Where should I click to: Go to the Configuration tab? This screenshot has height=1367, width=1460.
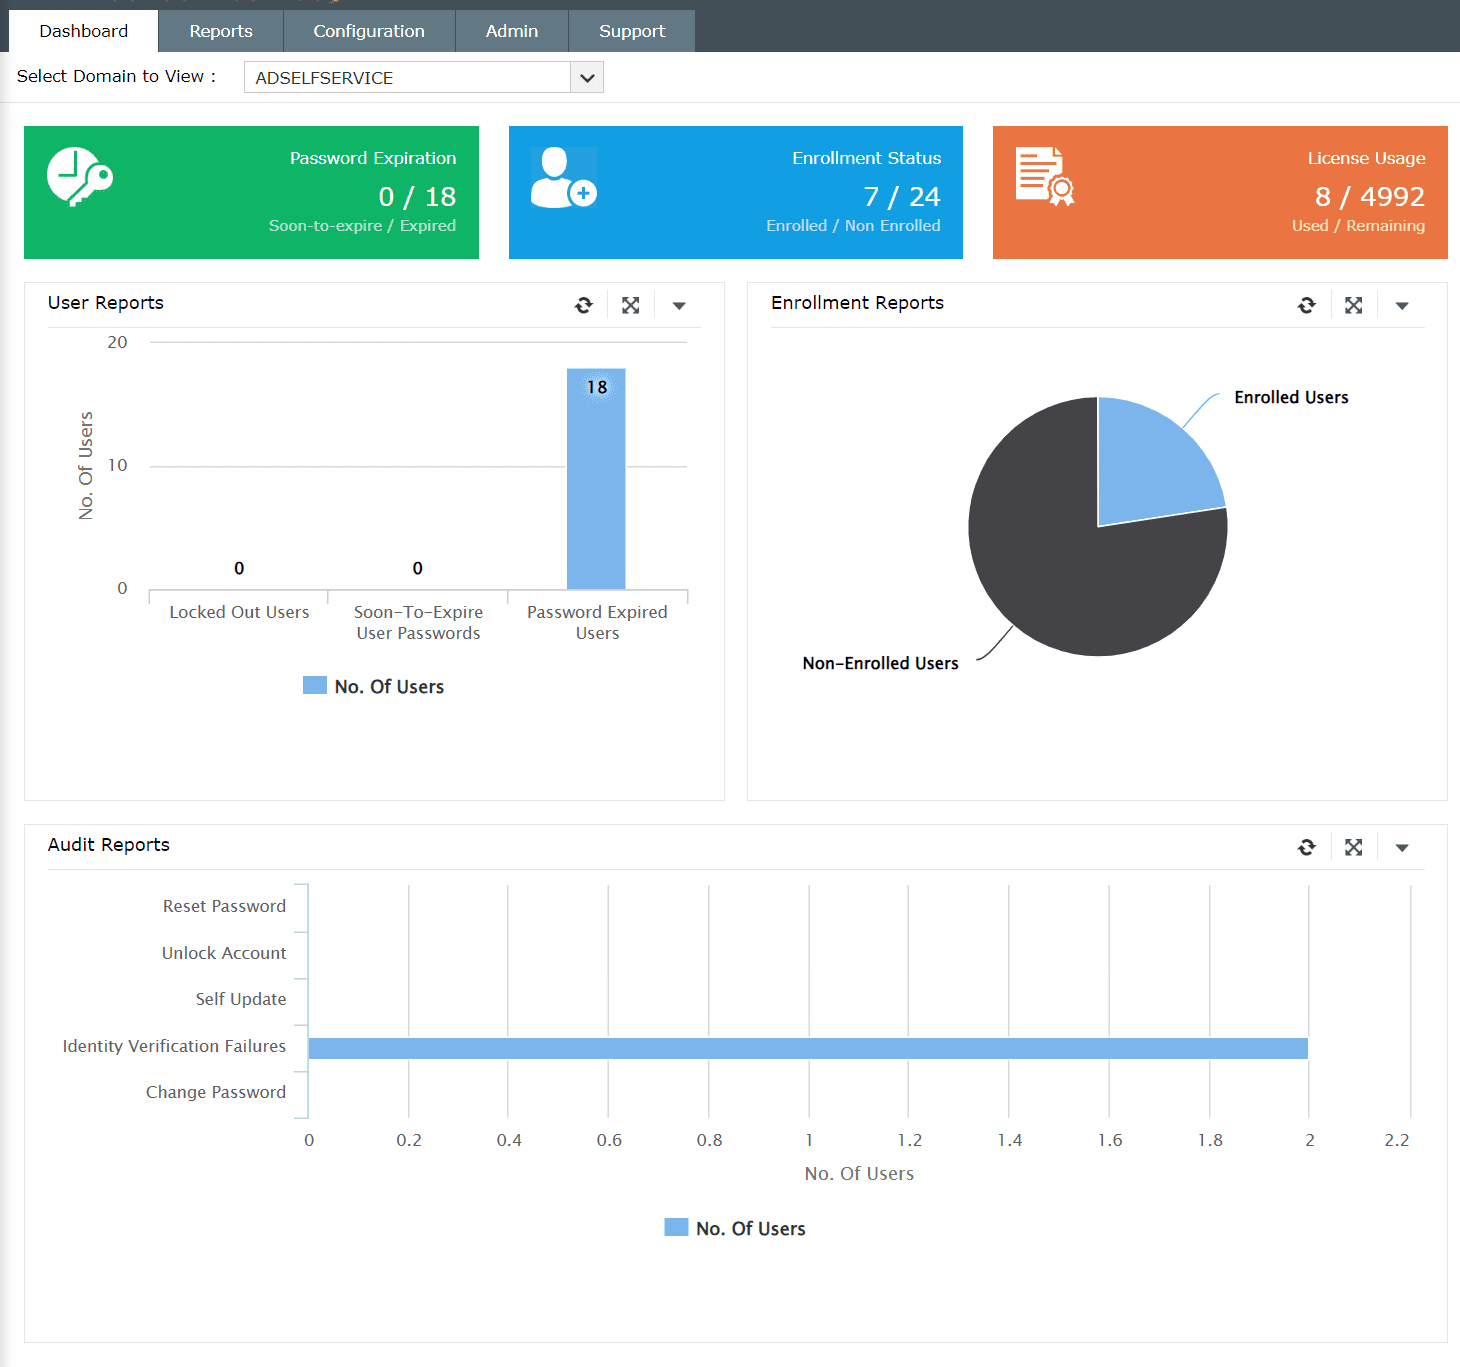369,31
